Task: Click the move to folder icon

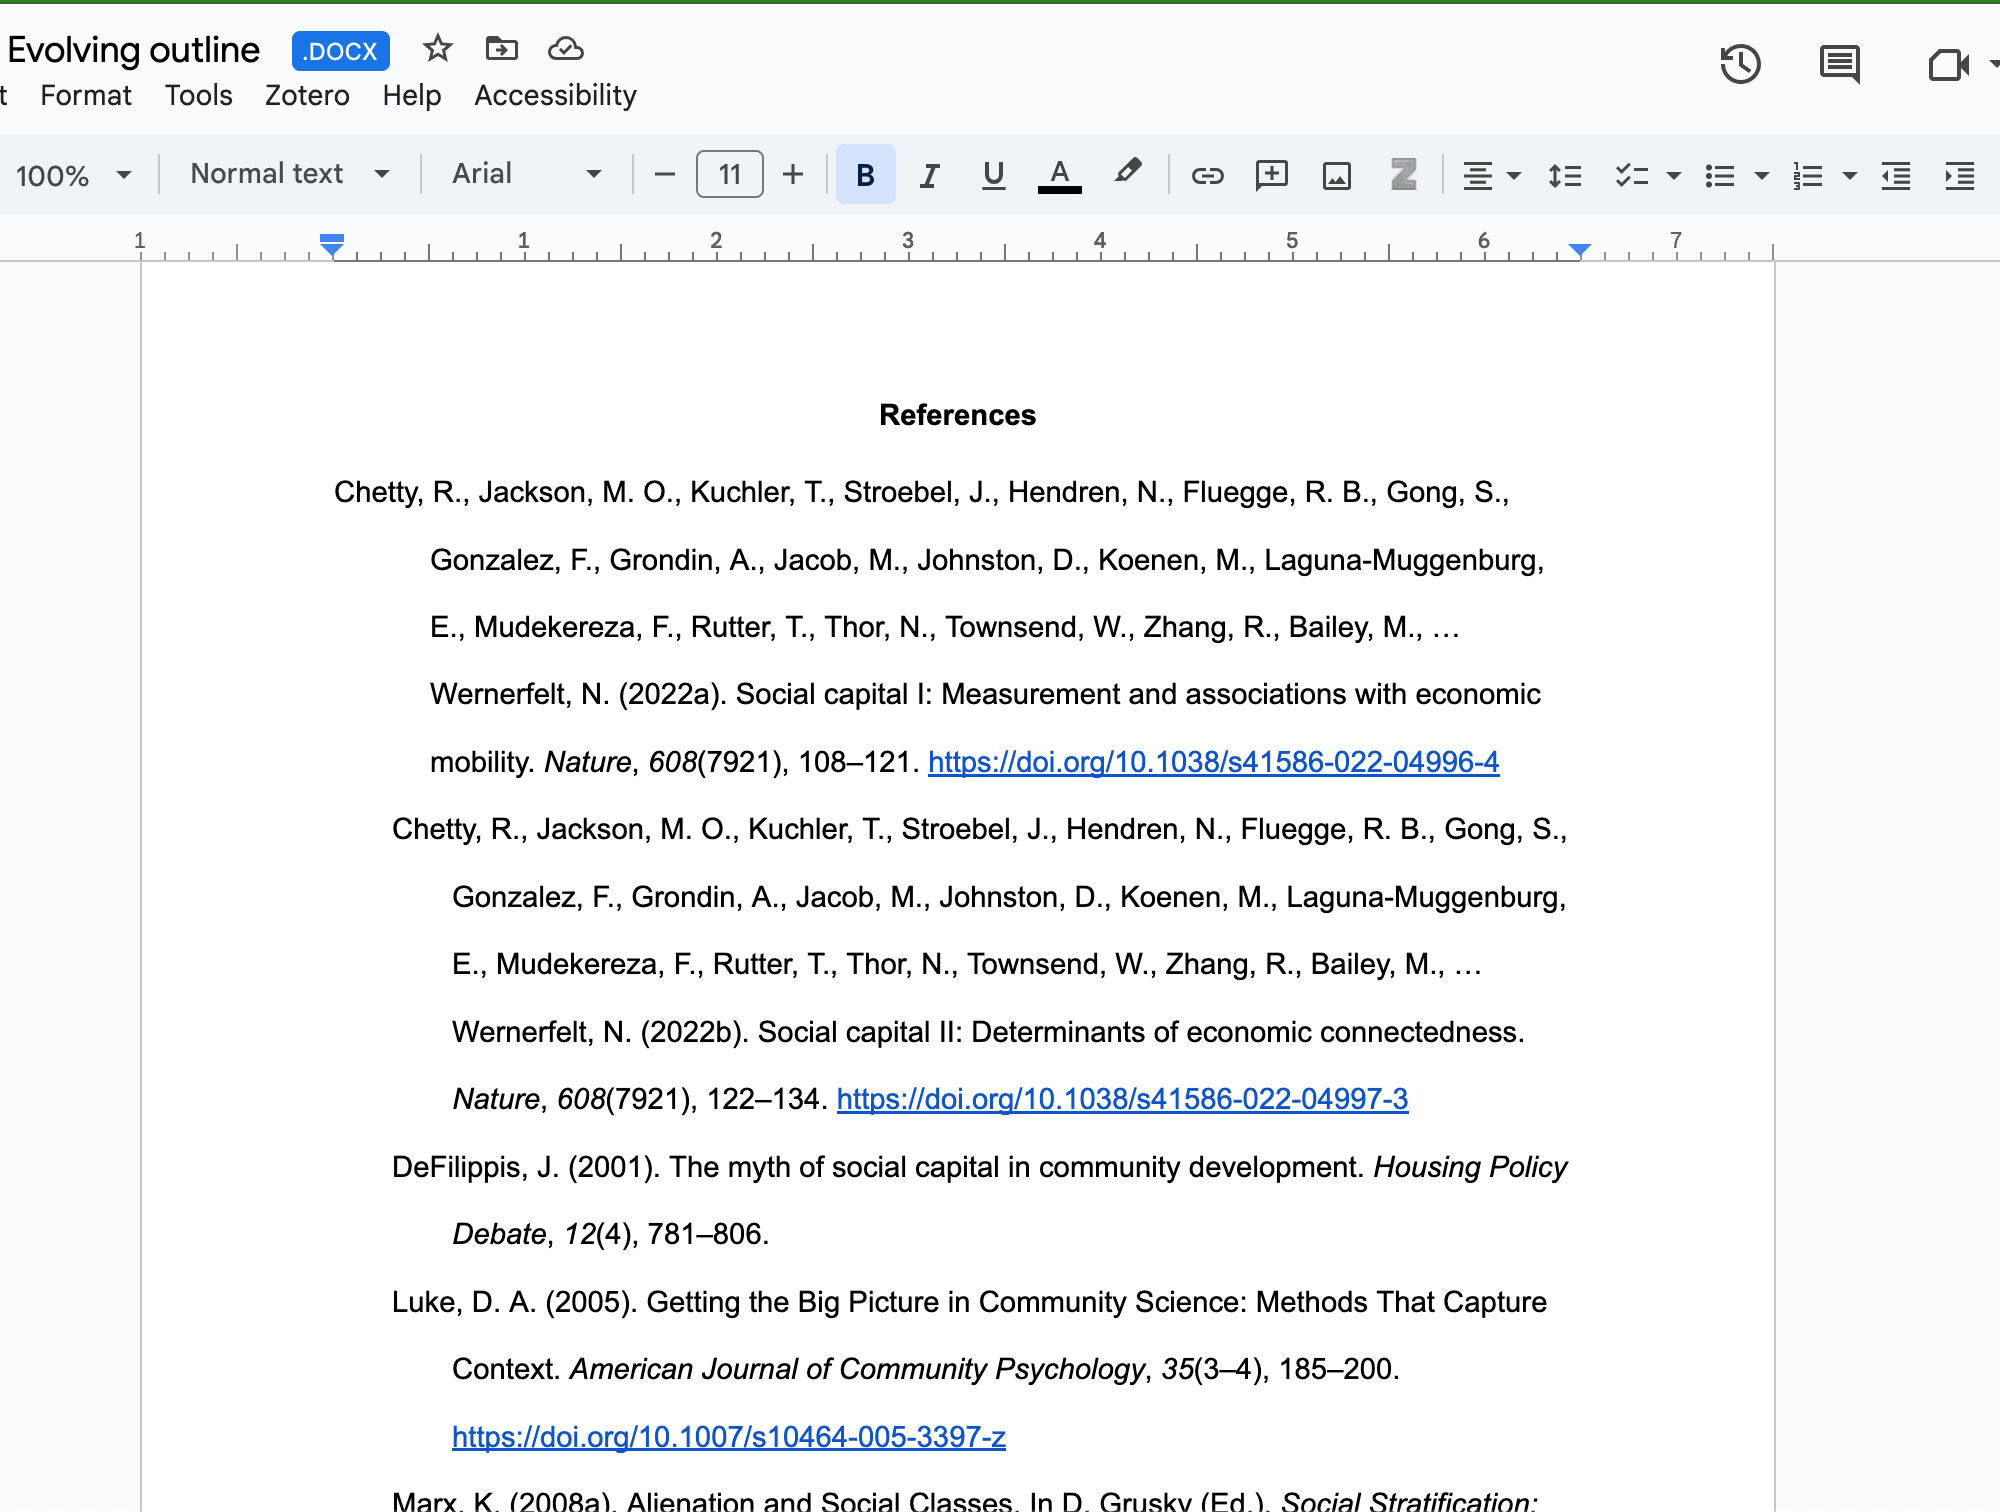Action: point(501,49)
